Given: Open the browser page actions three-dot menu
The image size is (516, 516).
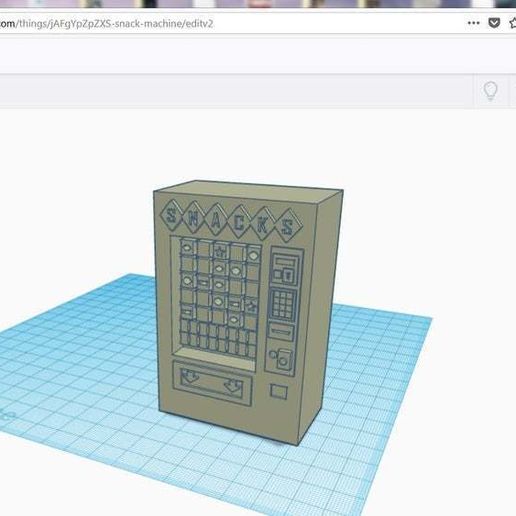Looking at the screenshot, I should (473, 23).
